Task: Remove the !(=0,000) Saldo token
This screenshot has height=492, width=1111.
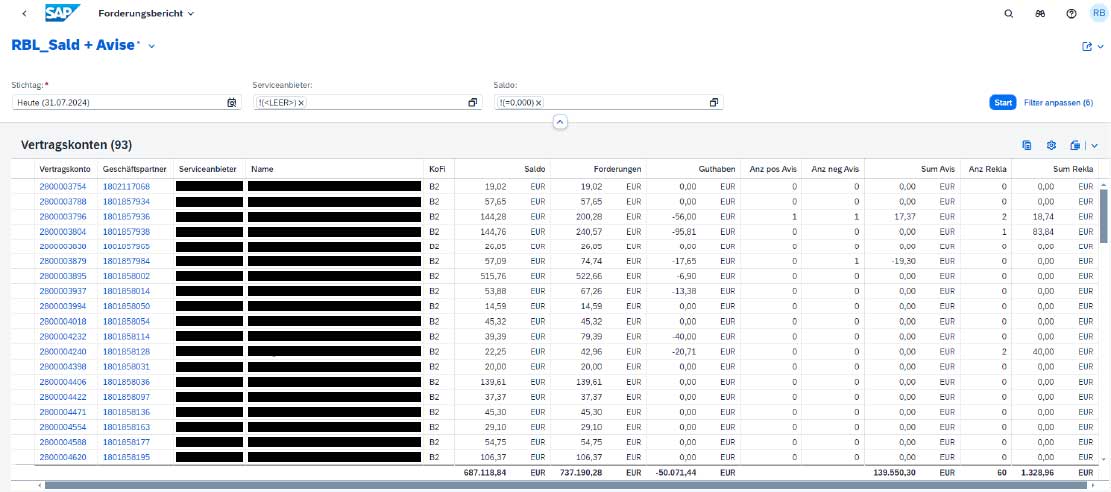Action: click(538, 103)
